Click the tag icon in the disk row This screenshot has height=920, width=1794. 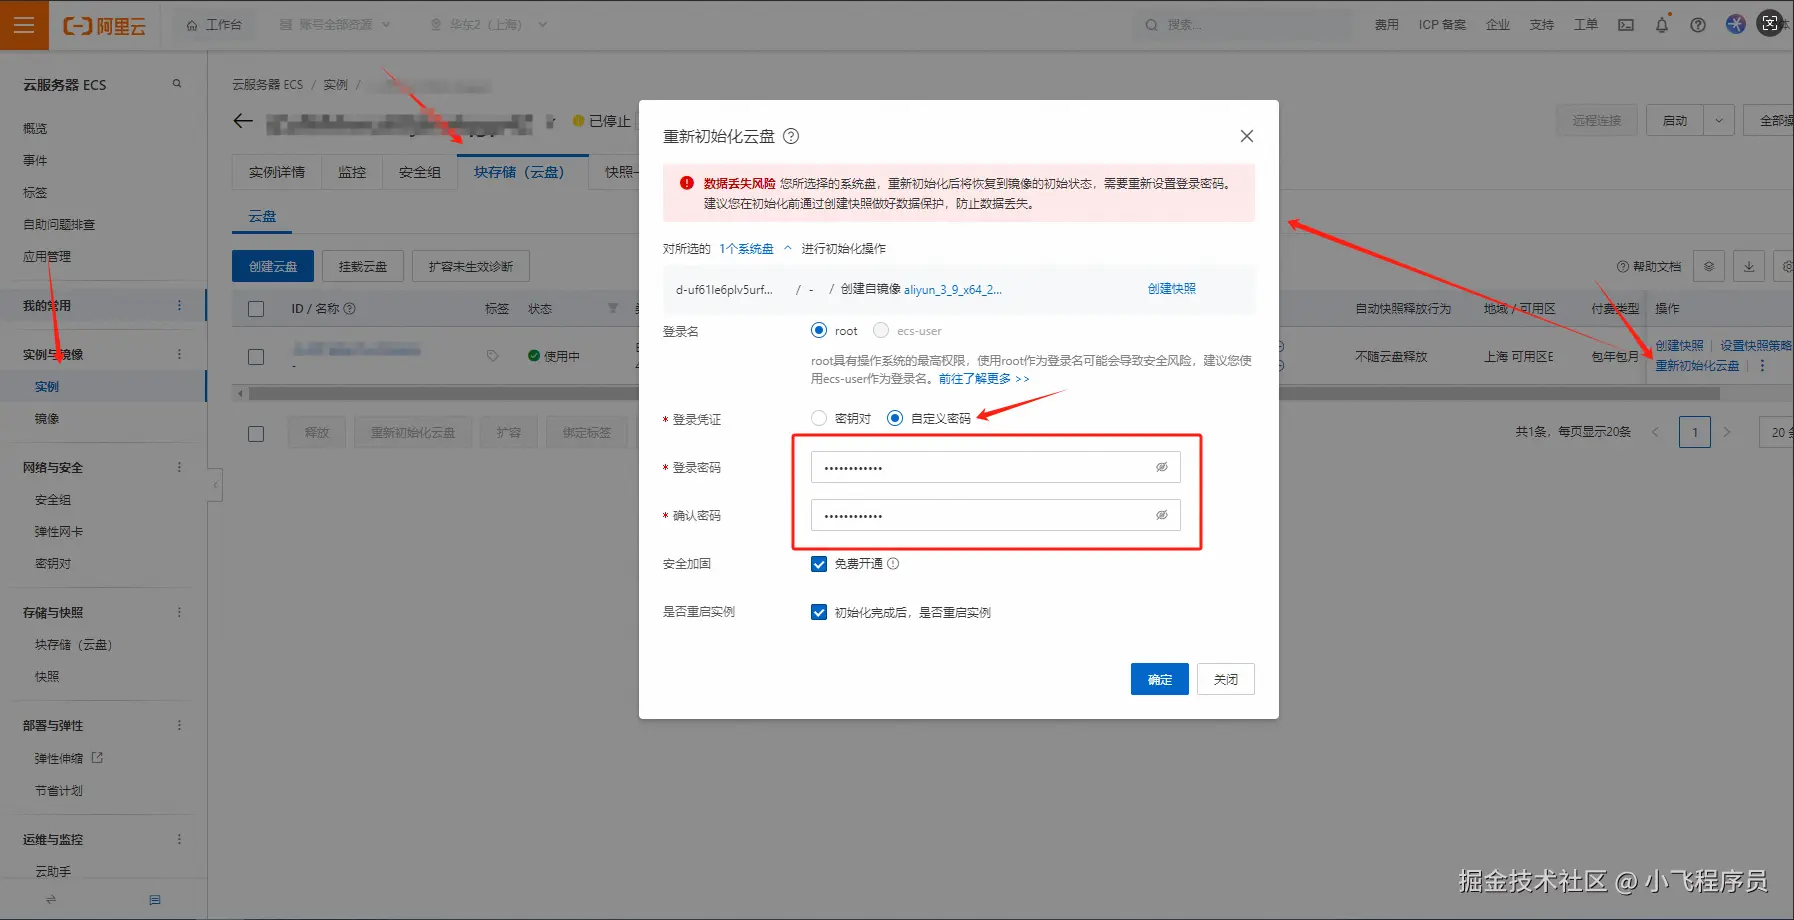tap(493, 356)
